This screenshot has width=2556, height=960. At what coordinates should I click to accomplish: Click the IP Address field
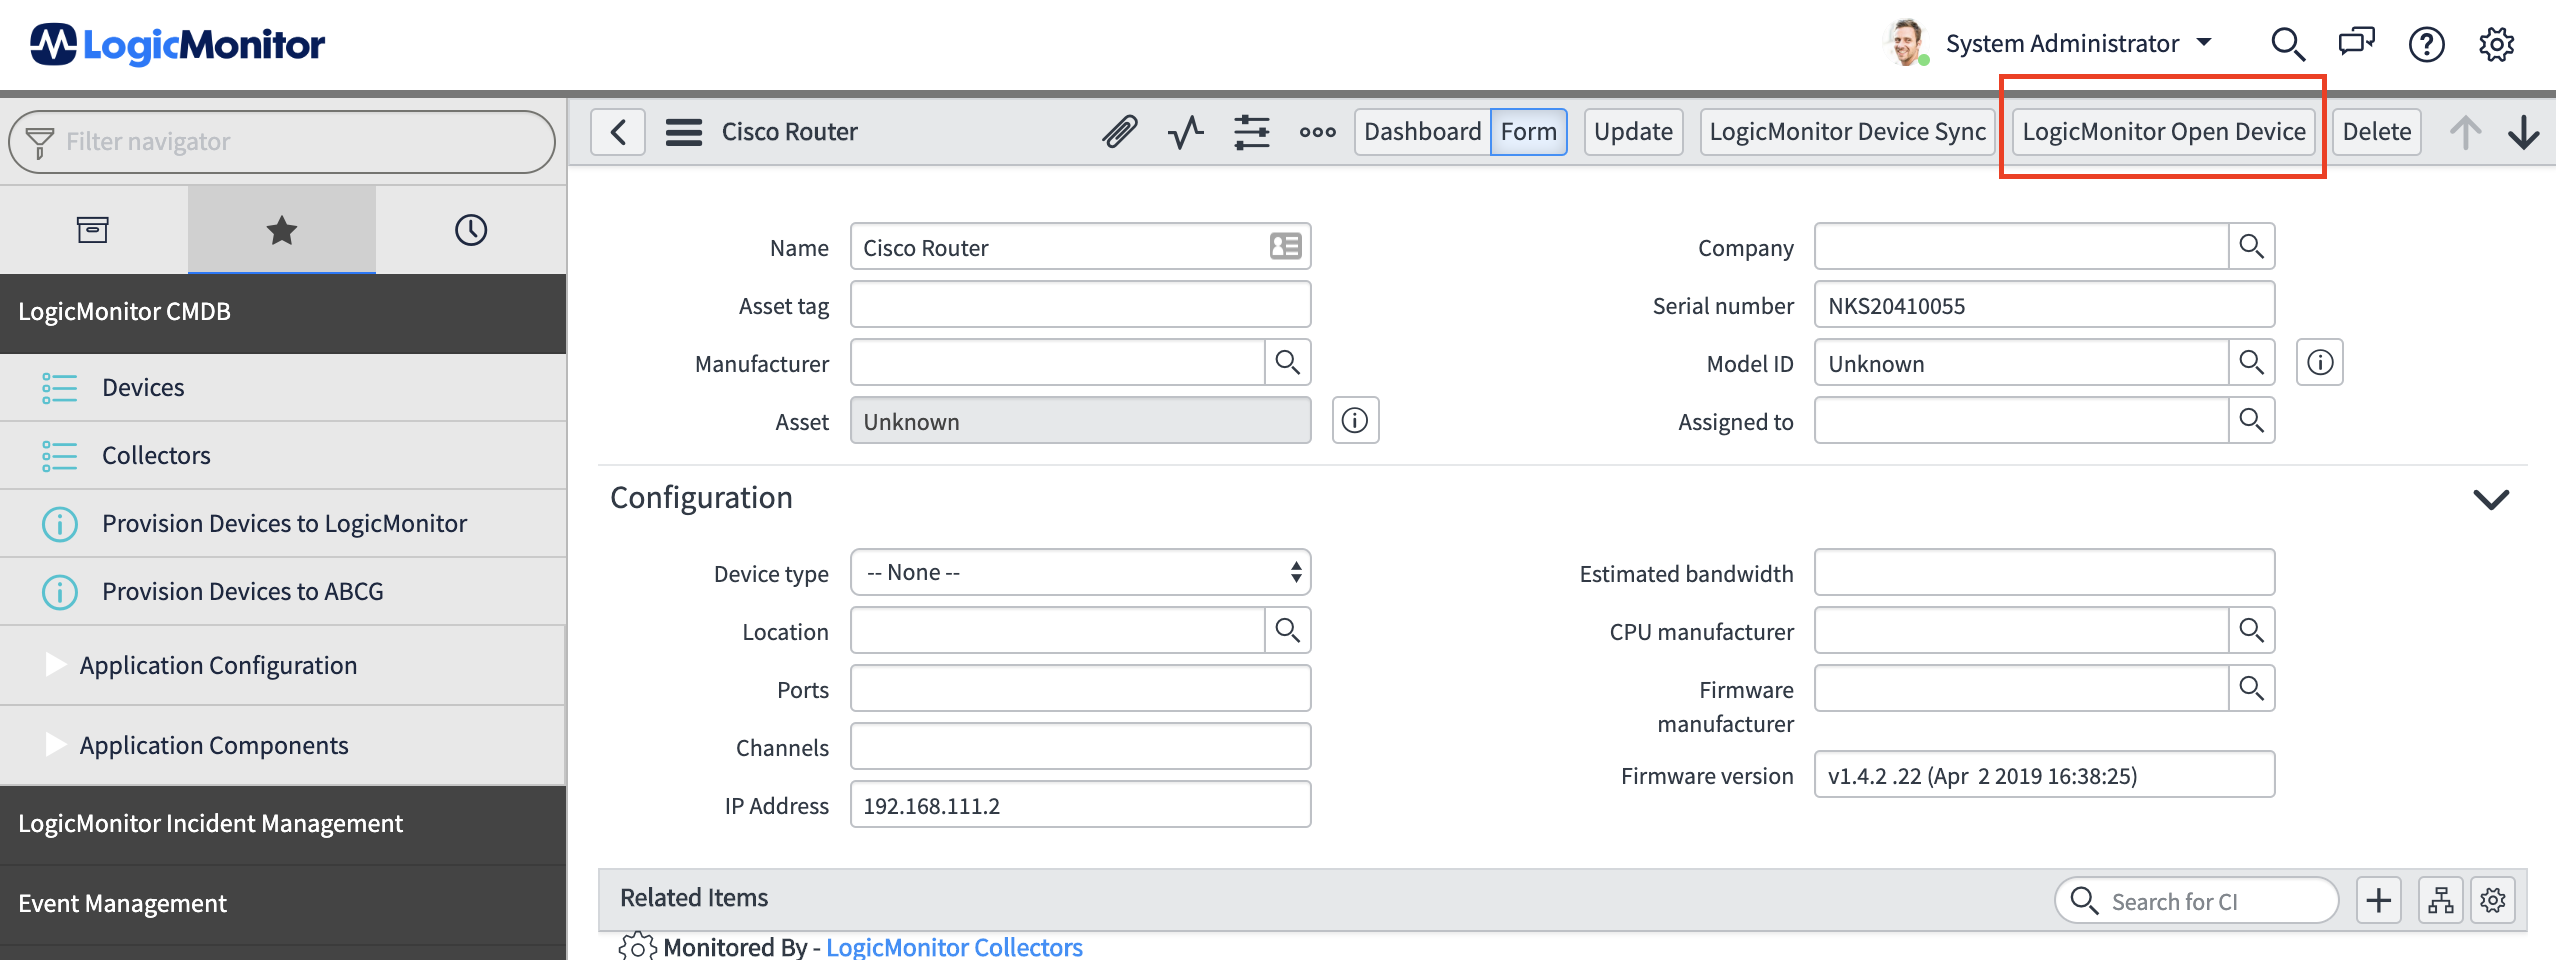coord(1081,805)
